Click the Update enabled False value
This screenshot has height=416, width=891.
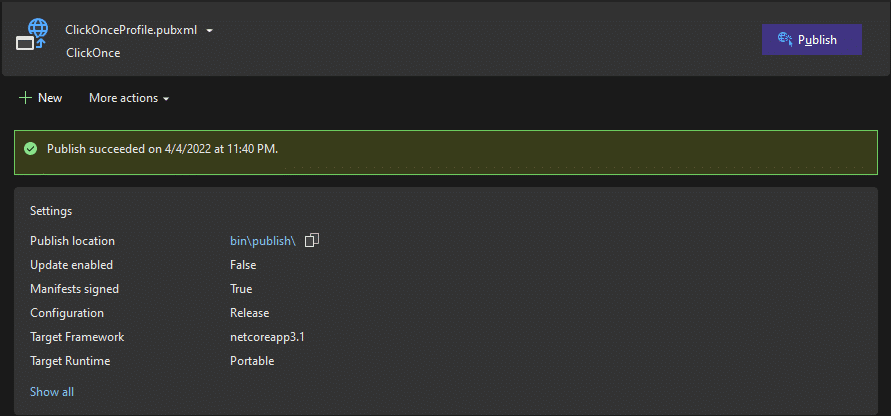[x=243, y=265]
